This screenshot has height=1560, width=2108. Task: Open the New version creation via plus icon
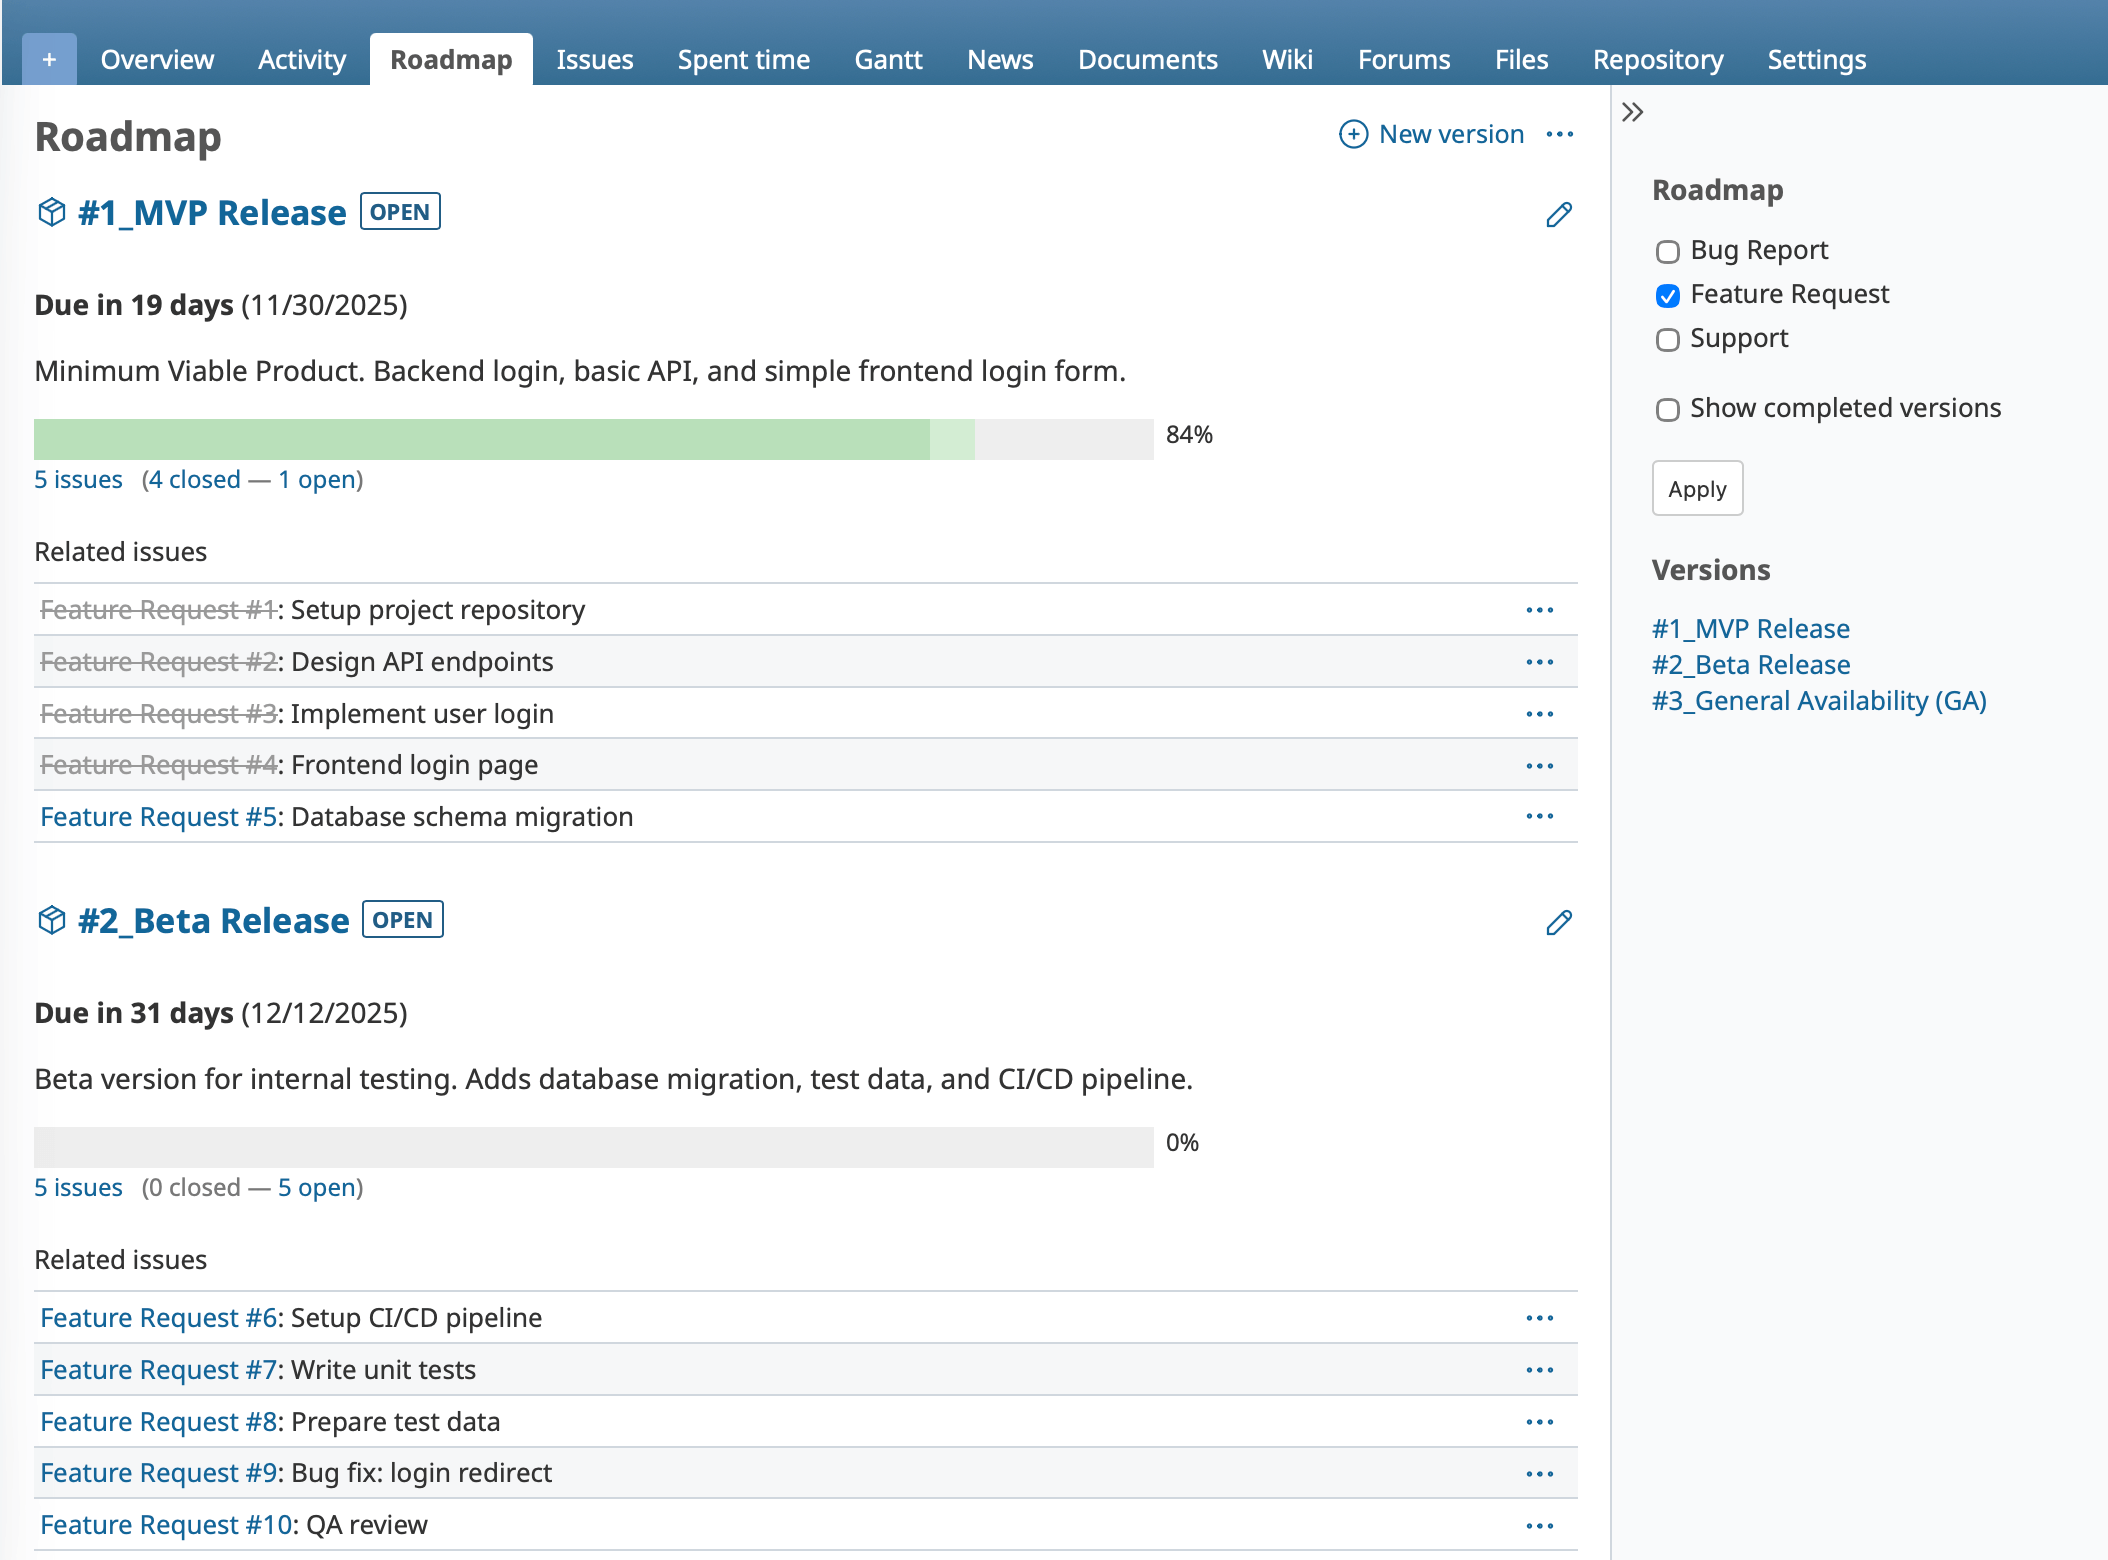tap(1354, 134)
